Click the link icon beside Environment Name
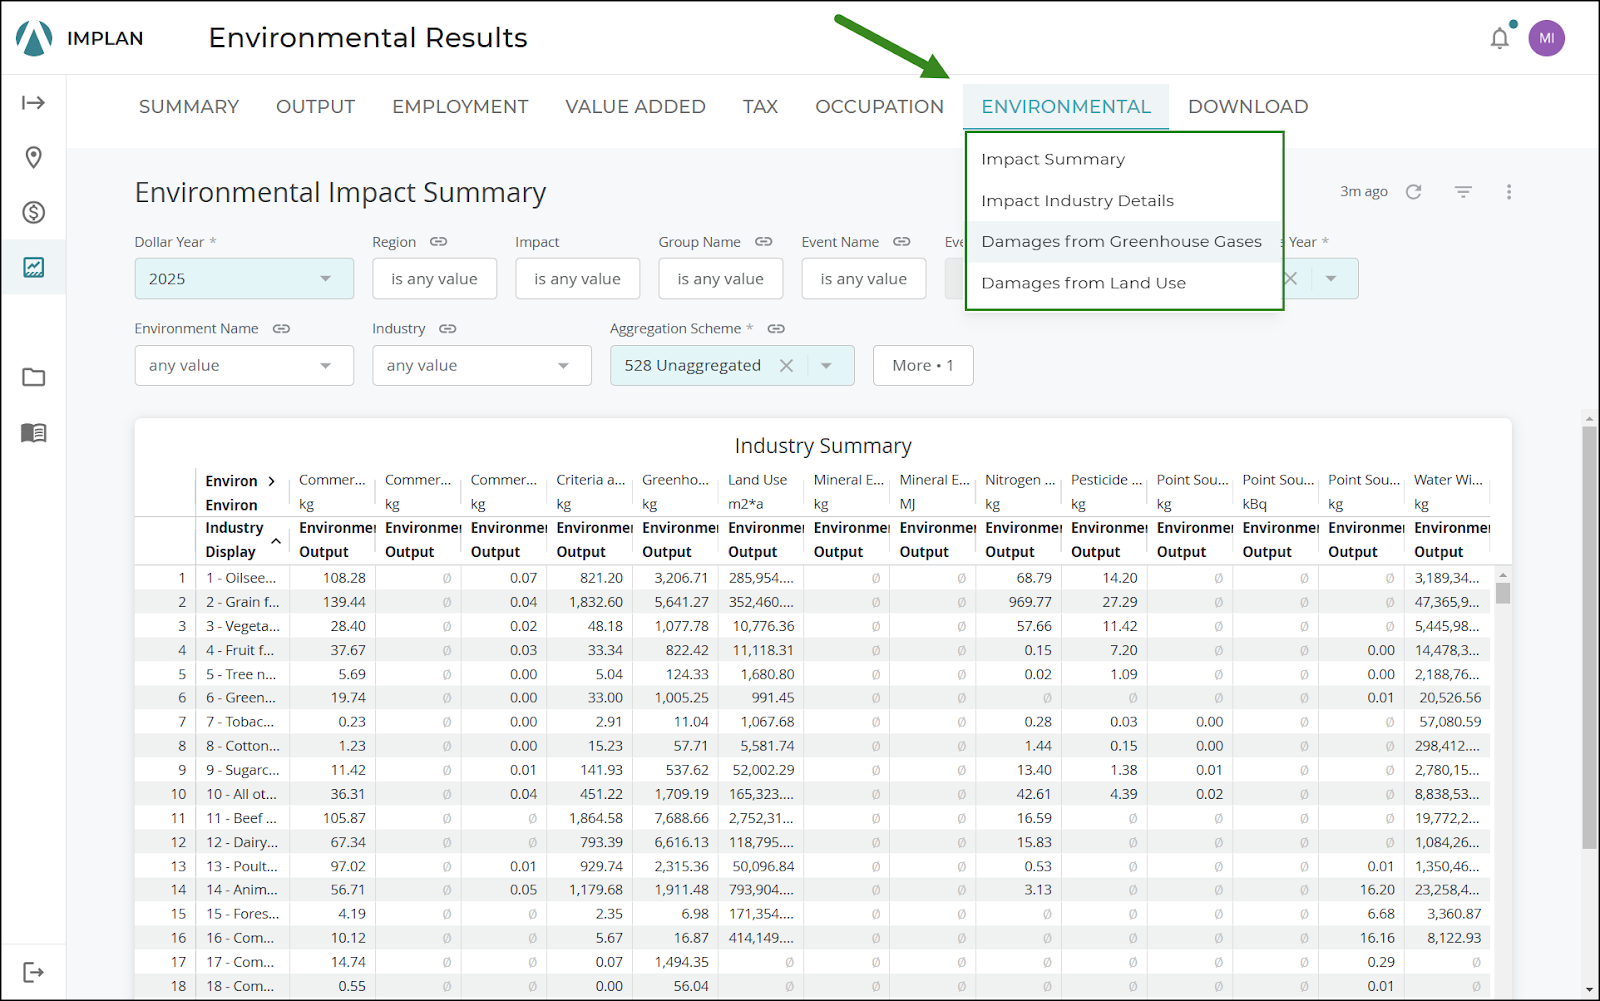 coord(281,329)
